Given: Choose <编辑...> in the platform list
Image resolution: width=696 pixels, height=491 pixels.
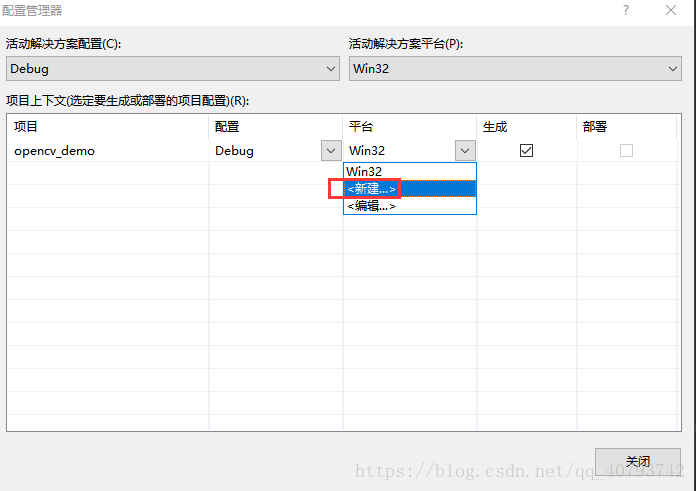Looking at the screenshot, I should (410, 206).
